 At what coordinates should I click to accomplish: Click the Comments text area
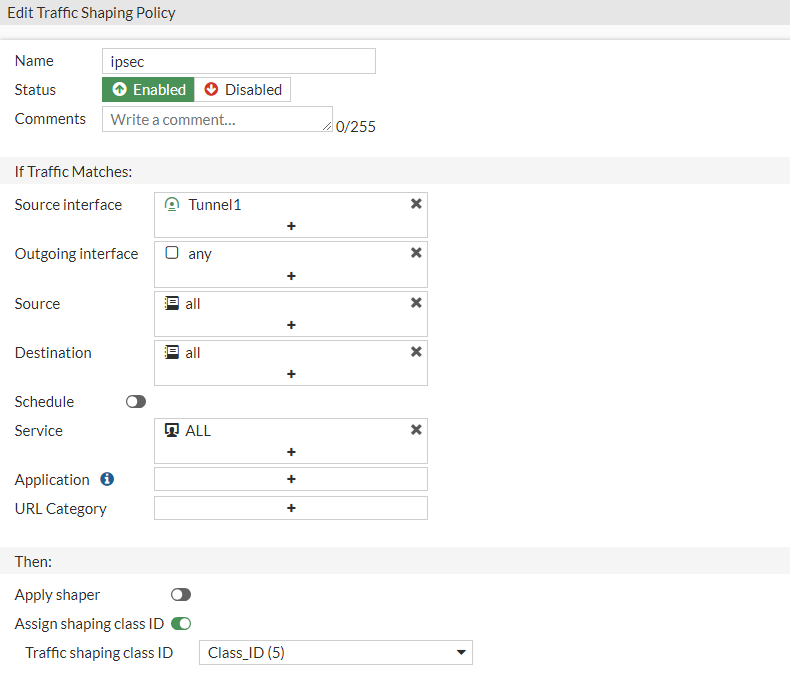coord(217,119)
